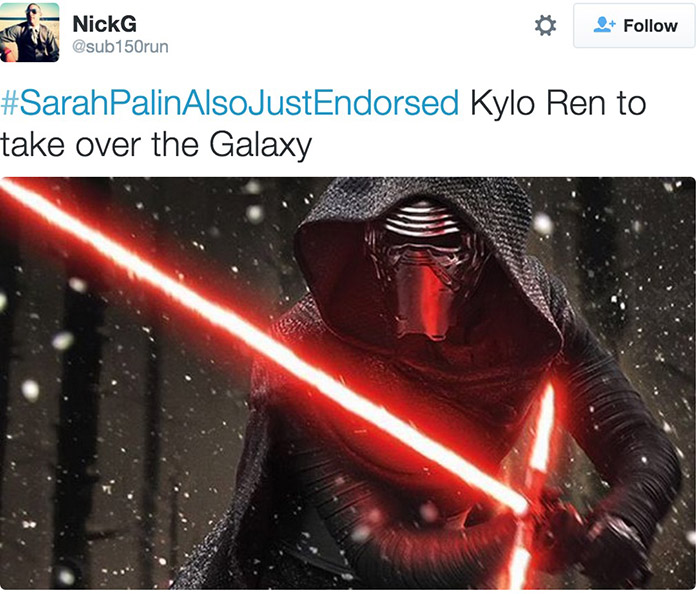Image resolution: width=700 pixels, height=594 pixels.
Task: Click the words 'Kylo Ren to' in tweet
Action: [558, 104]
